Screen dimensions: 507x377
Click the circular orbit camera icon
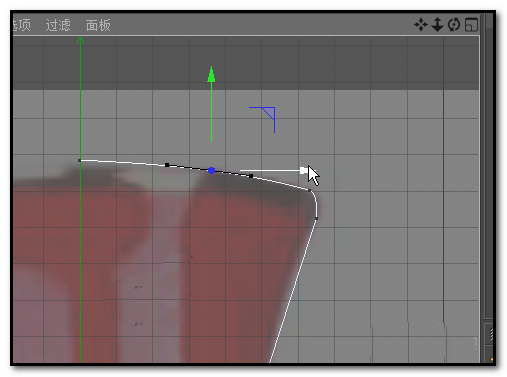[x=454, y=25]
